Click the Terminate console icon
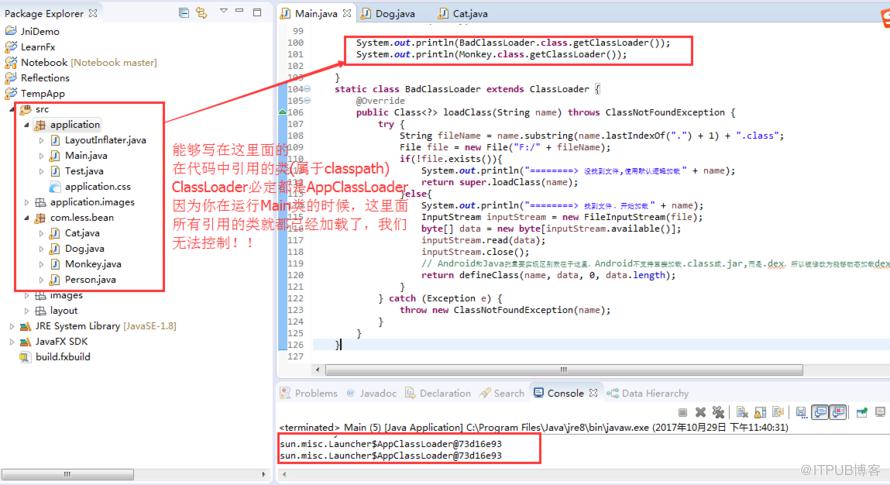This screenshot has height=485, width=890. 683,412
